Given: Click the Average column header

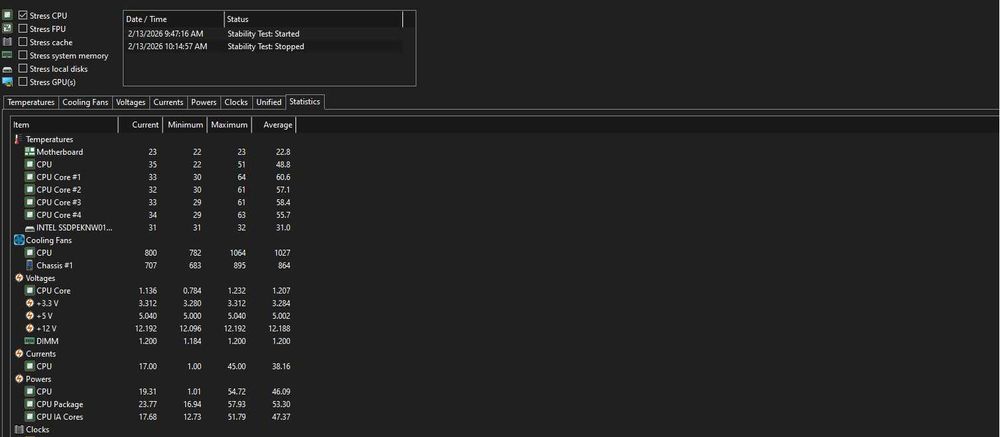Looking at the screenshot, I should [x=274, y=125].
